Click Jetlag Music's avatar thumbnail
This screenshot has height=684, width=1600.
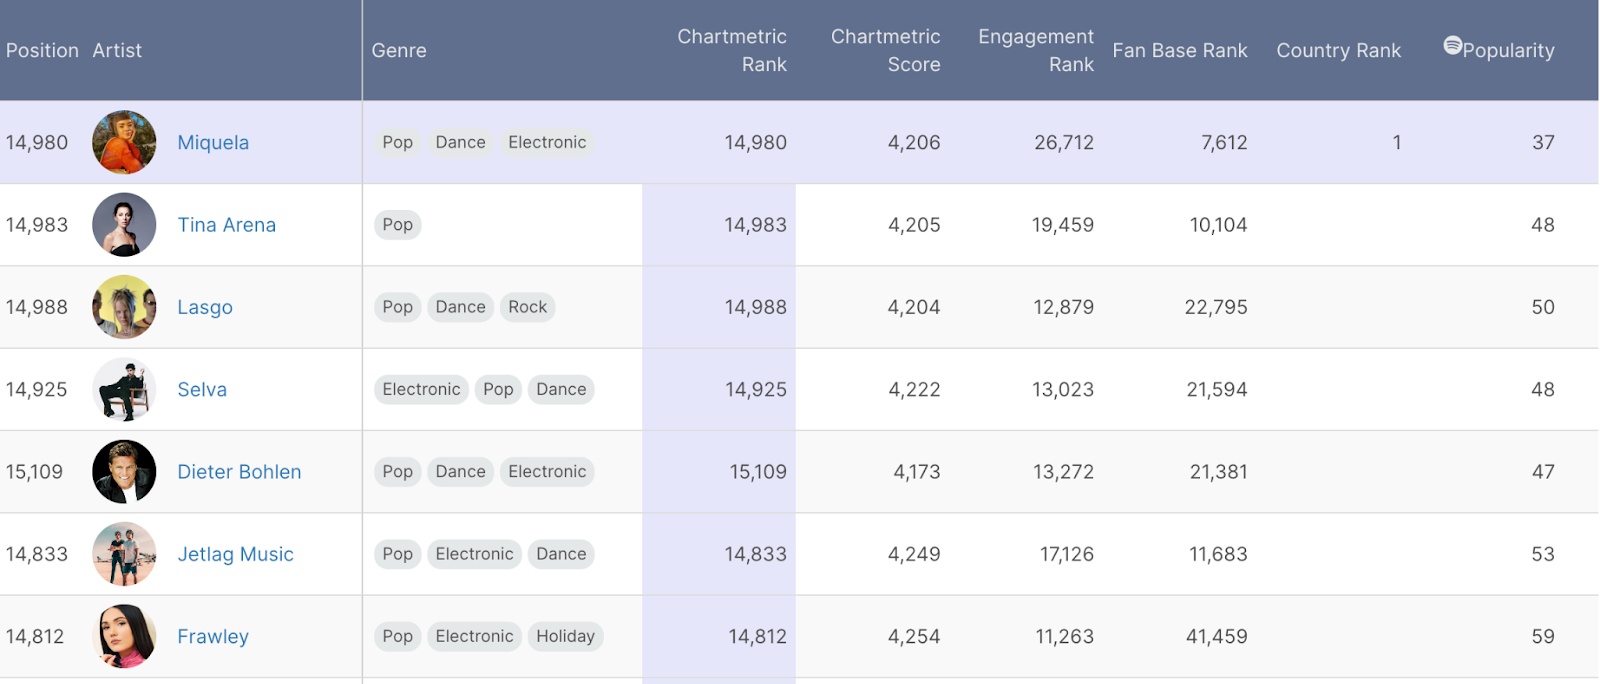[x=124, y=554]
